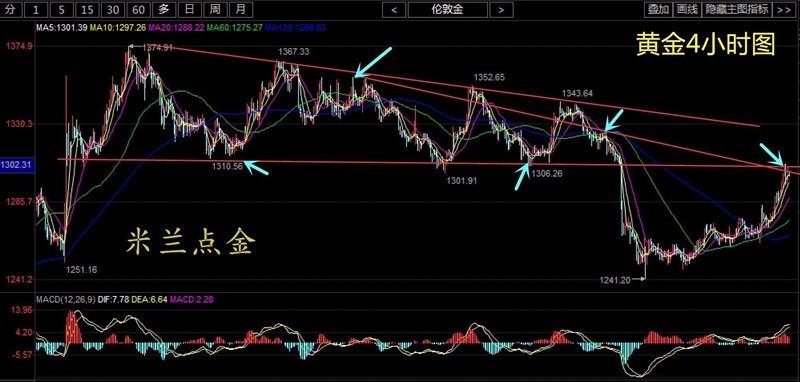Click the MA10:1297.26 indicator label
800x382 pixels.
[x=118, y=27]
